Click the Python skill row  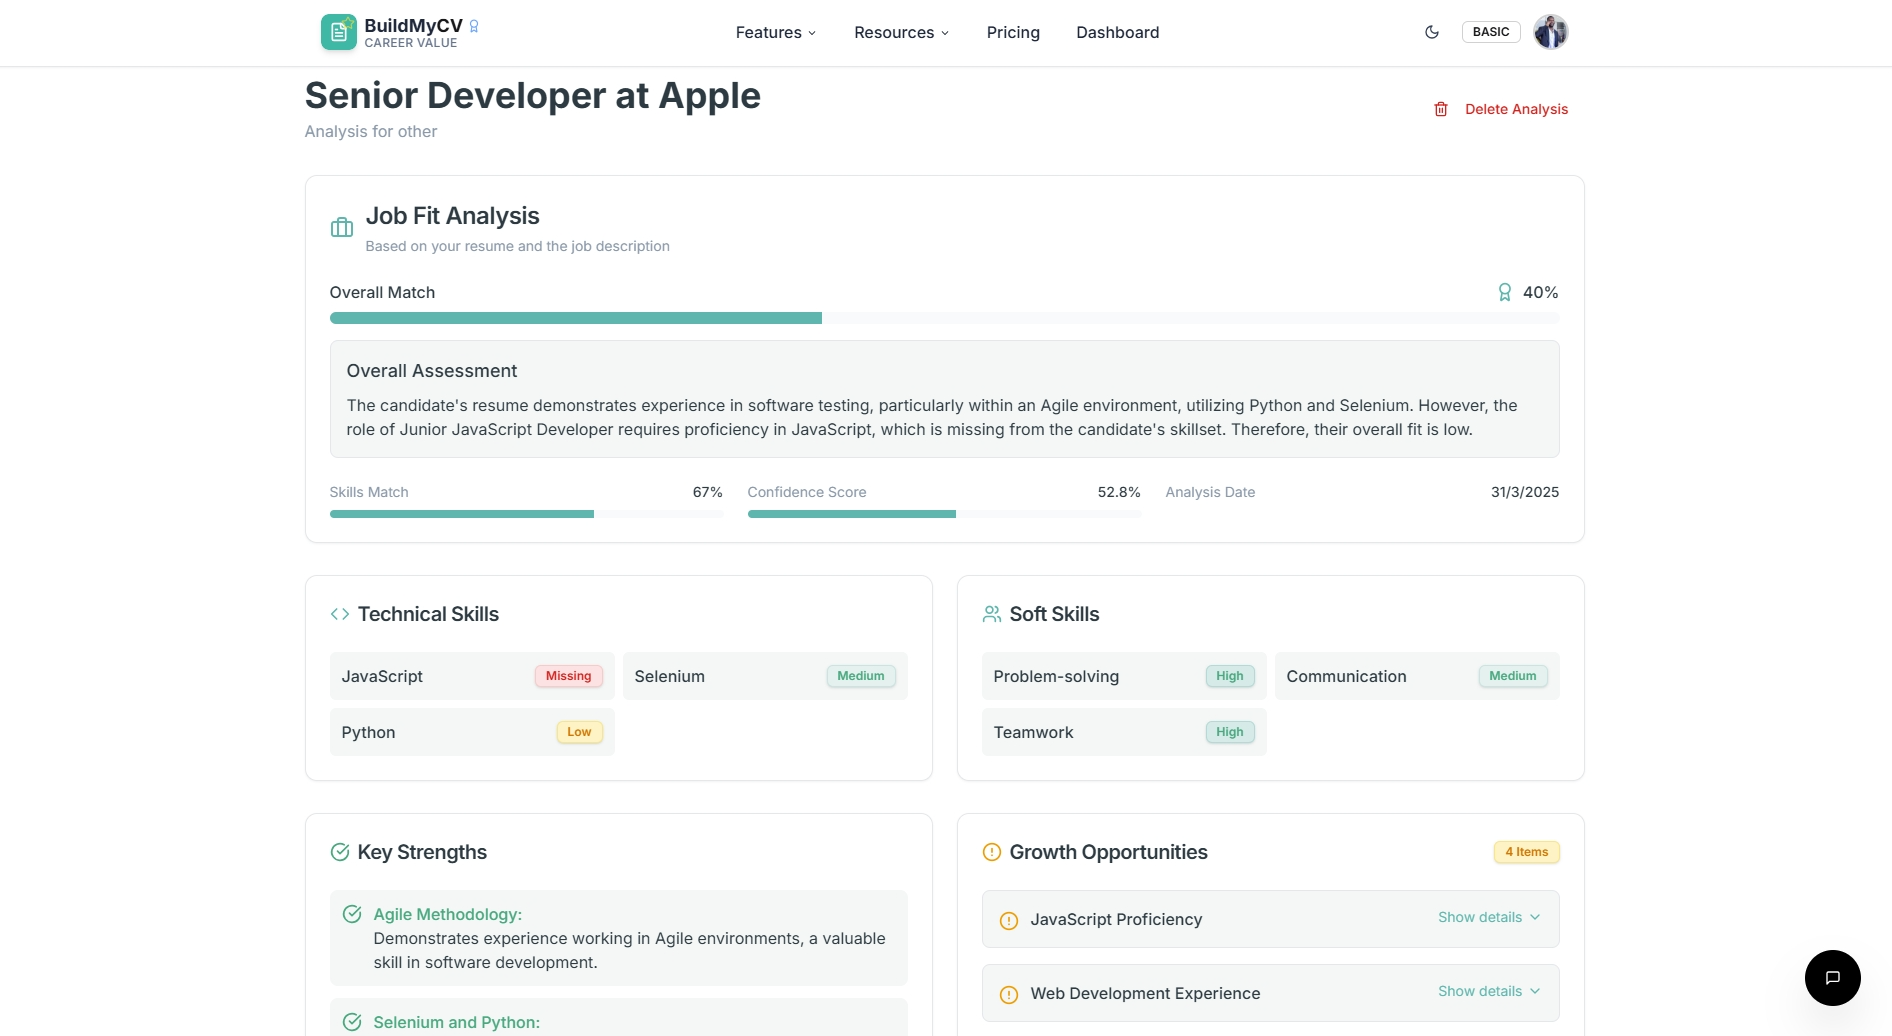point(472,732)
